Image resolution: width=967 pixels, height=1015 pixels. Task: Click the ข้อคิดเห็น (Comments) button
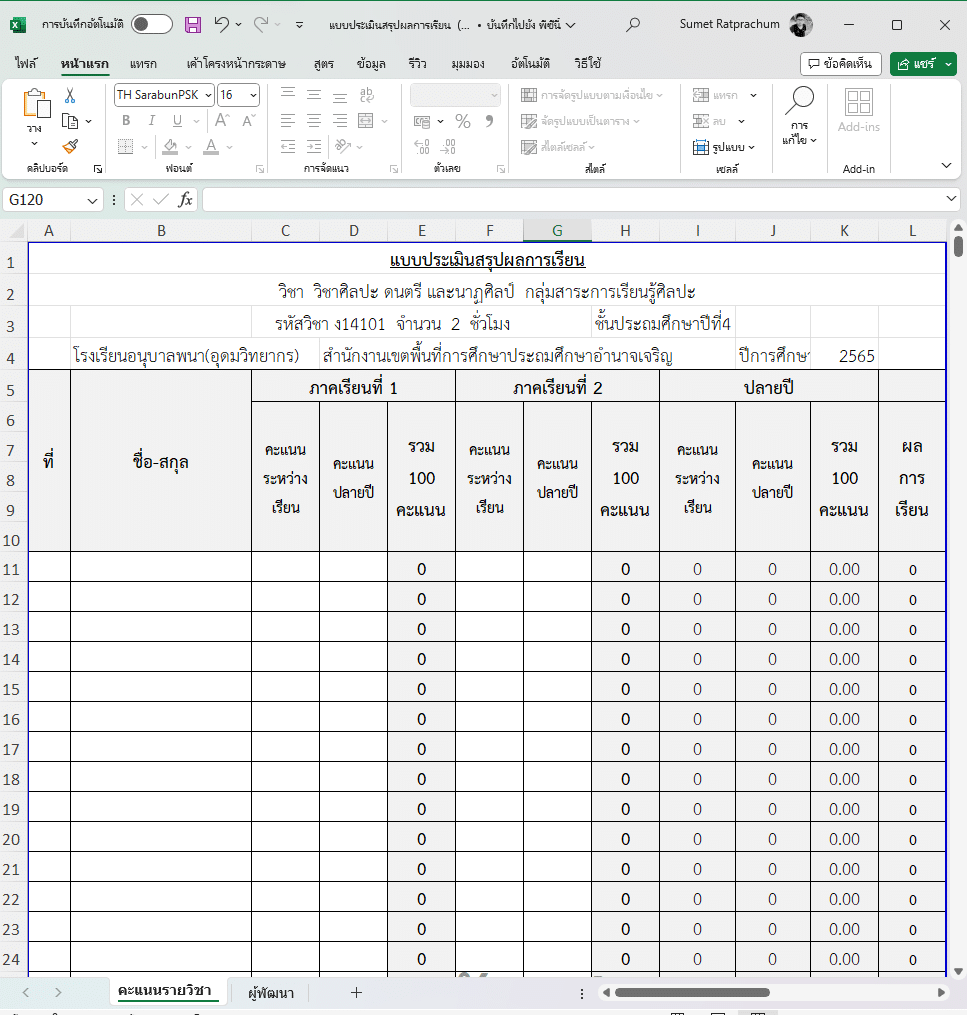(x=840, y=63)
